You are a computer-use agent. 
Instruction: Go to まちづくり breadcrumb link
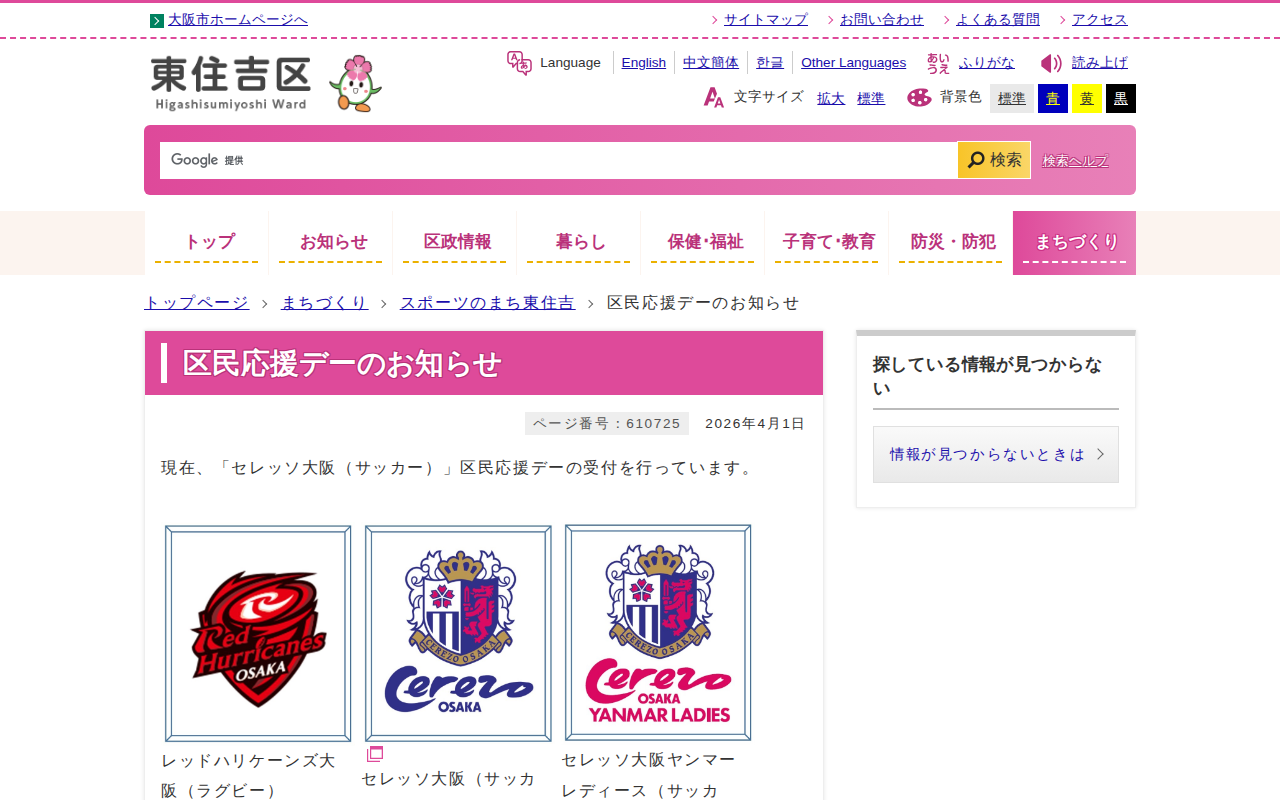[x=325, y=303]
